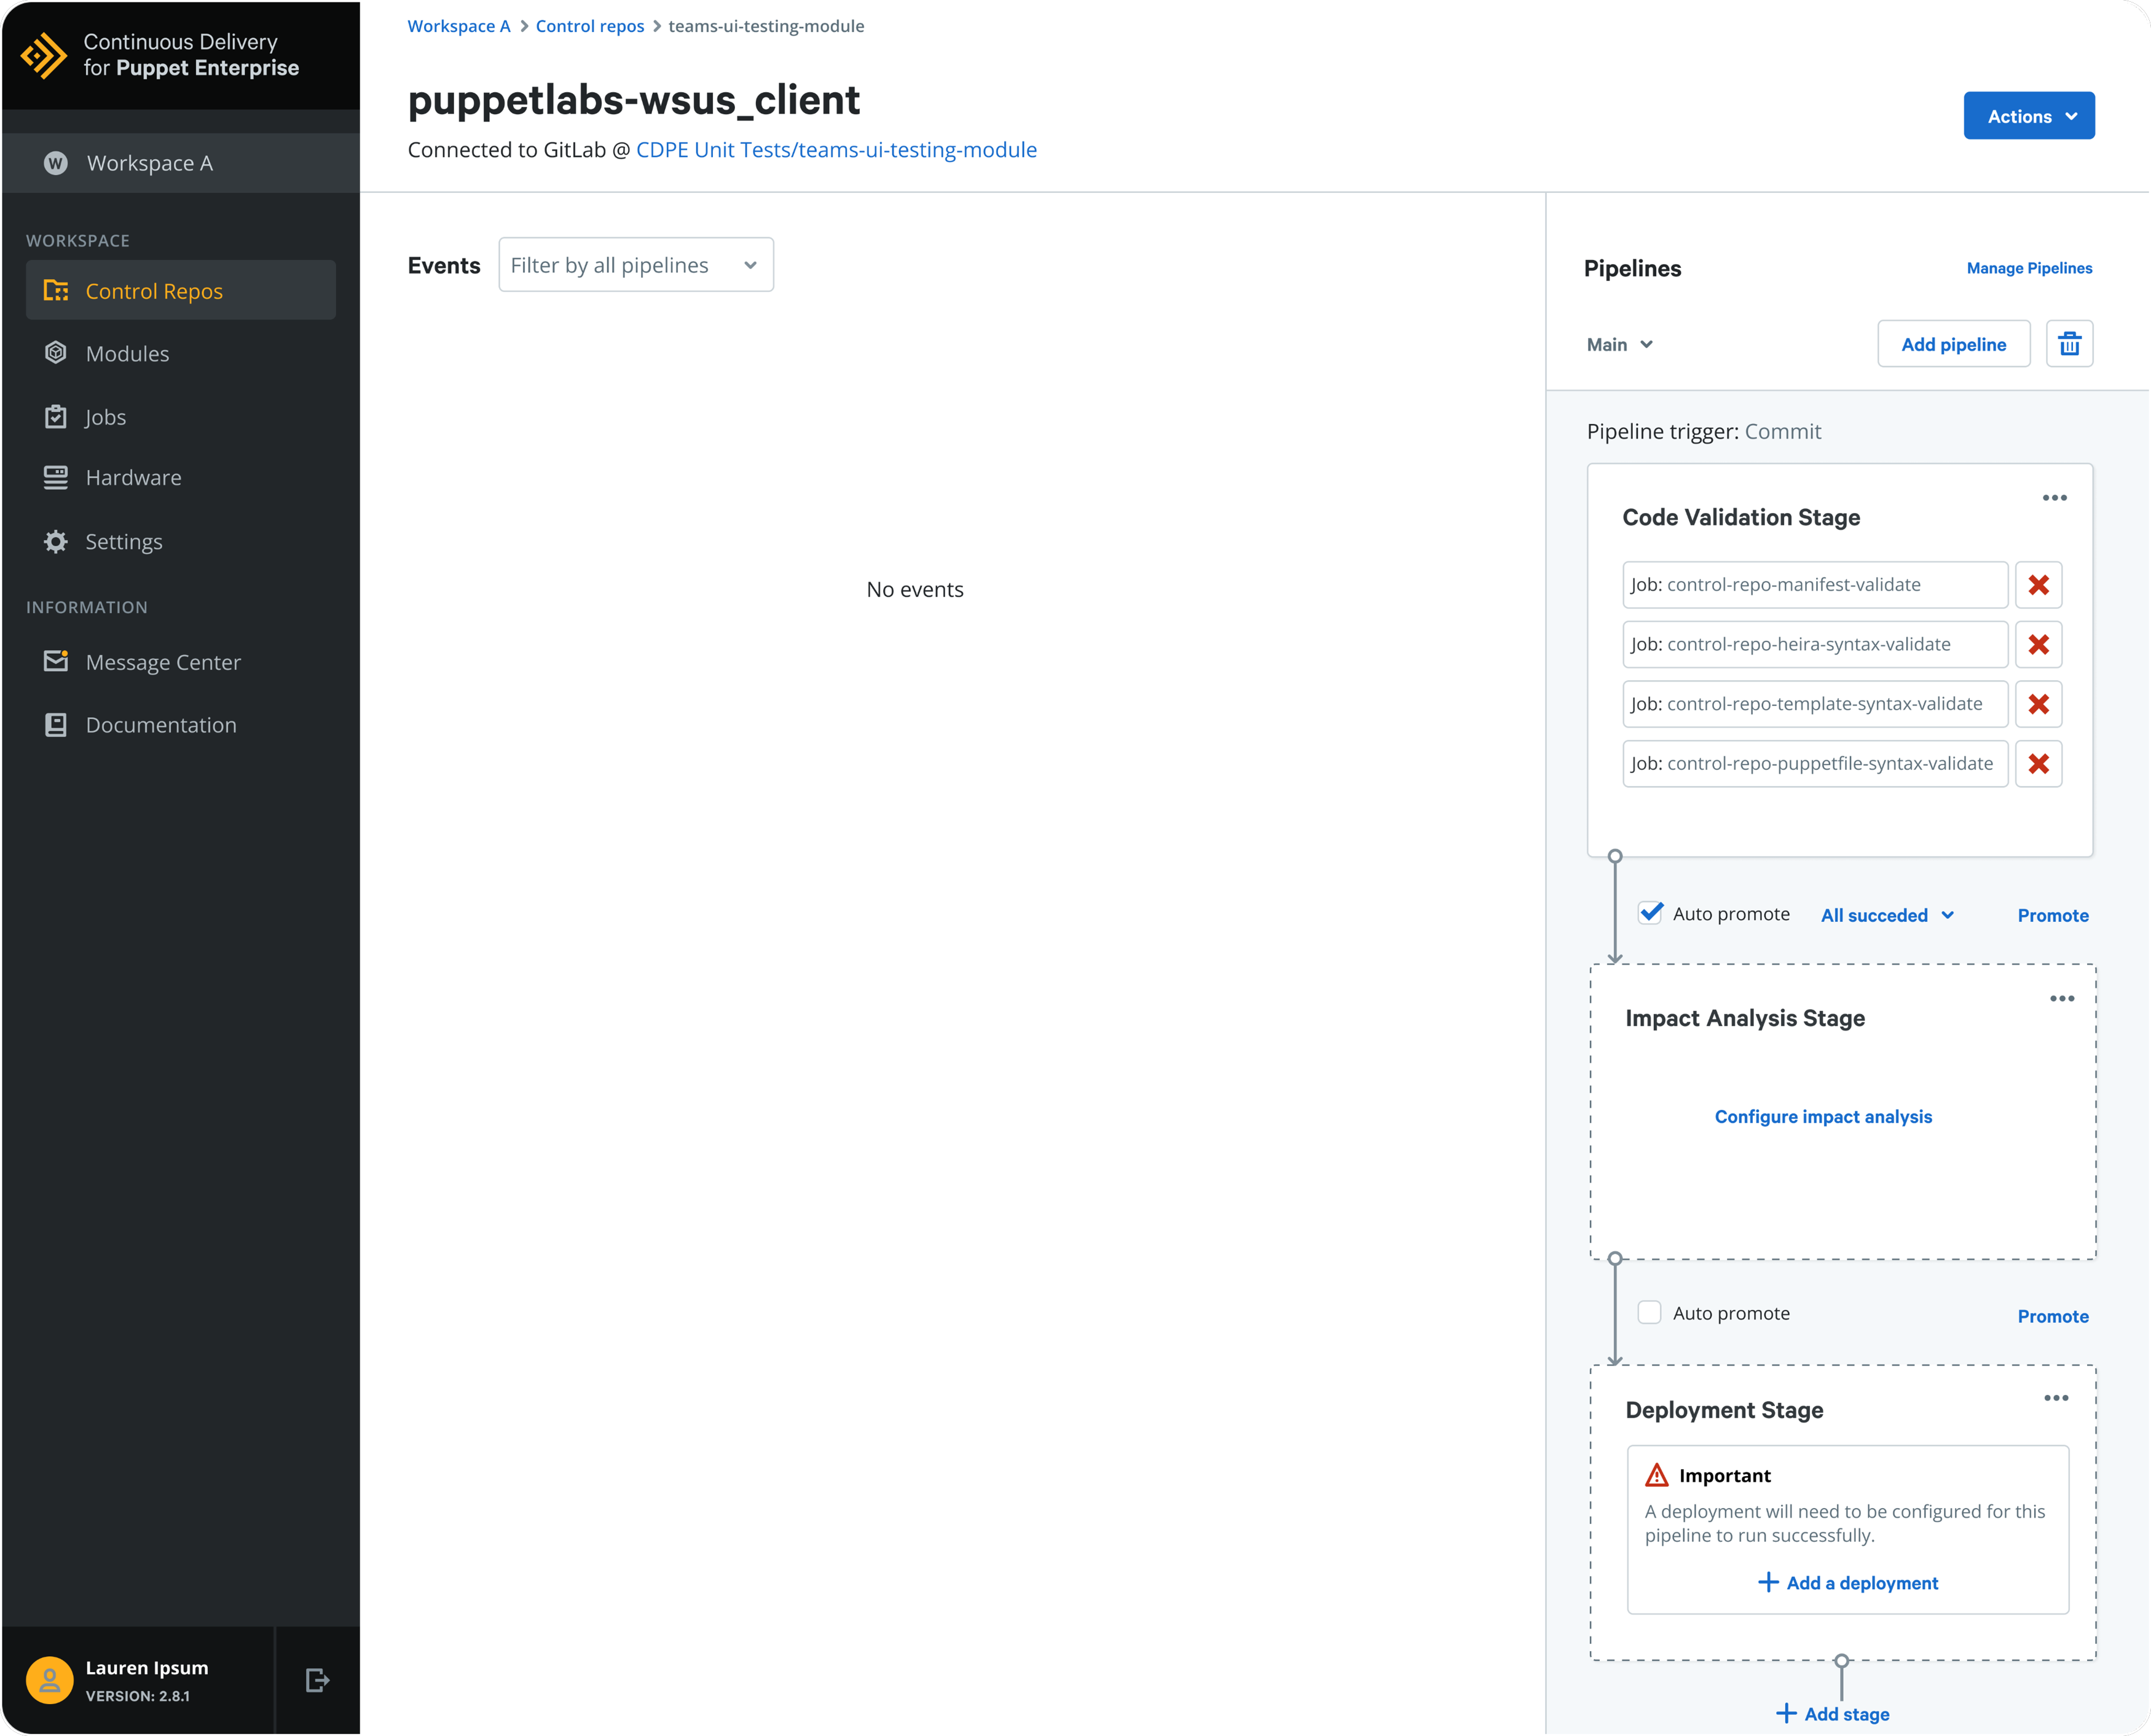Enable Auto promote after Impact Analysis Stage
This screenshot has width=2151, height=1736.
(1649, 1313)
